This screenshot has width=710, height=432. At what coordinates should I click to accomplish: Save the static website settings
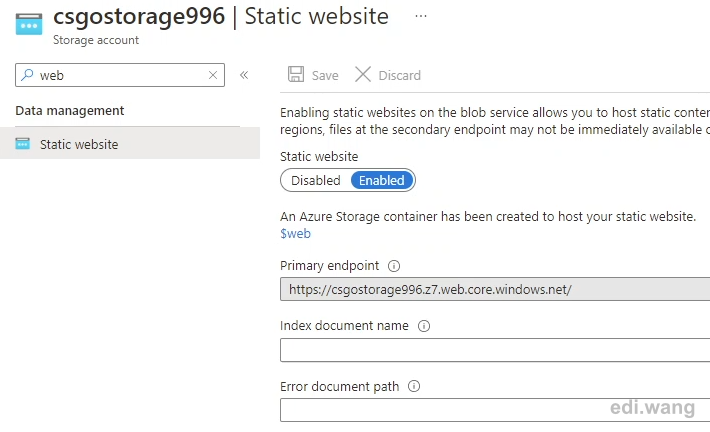[x=313, y=75]
